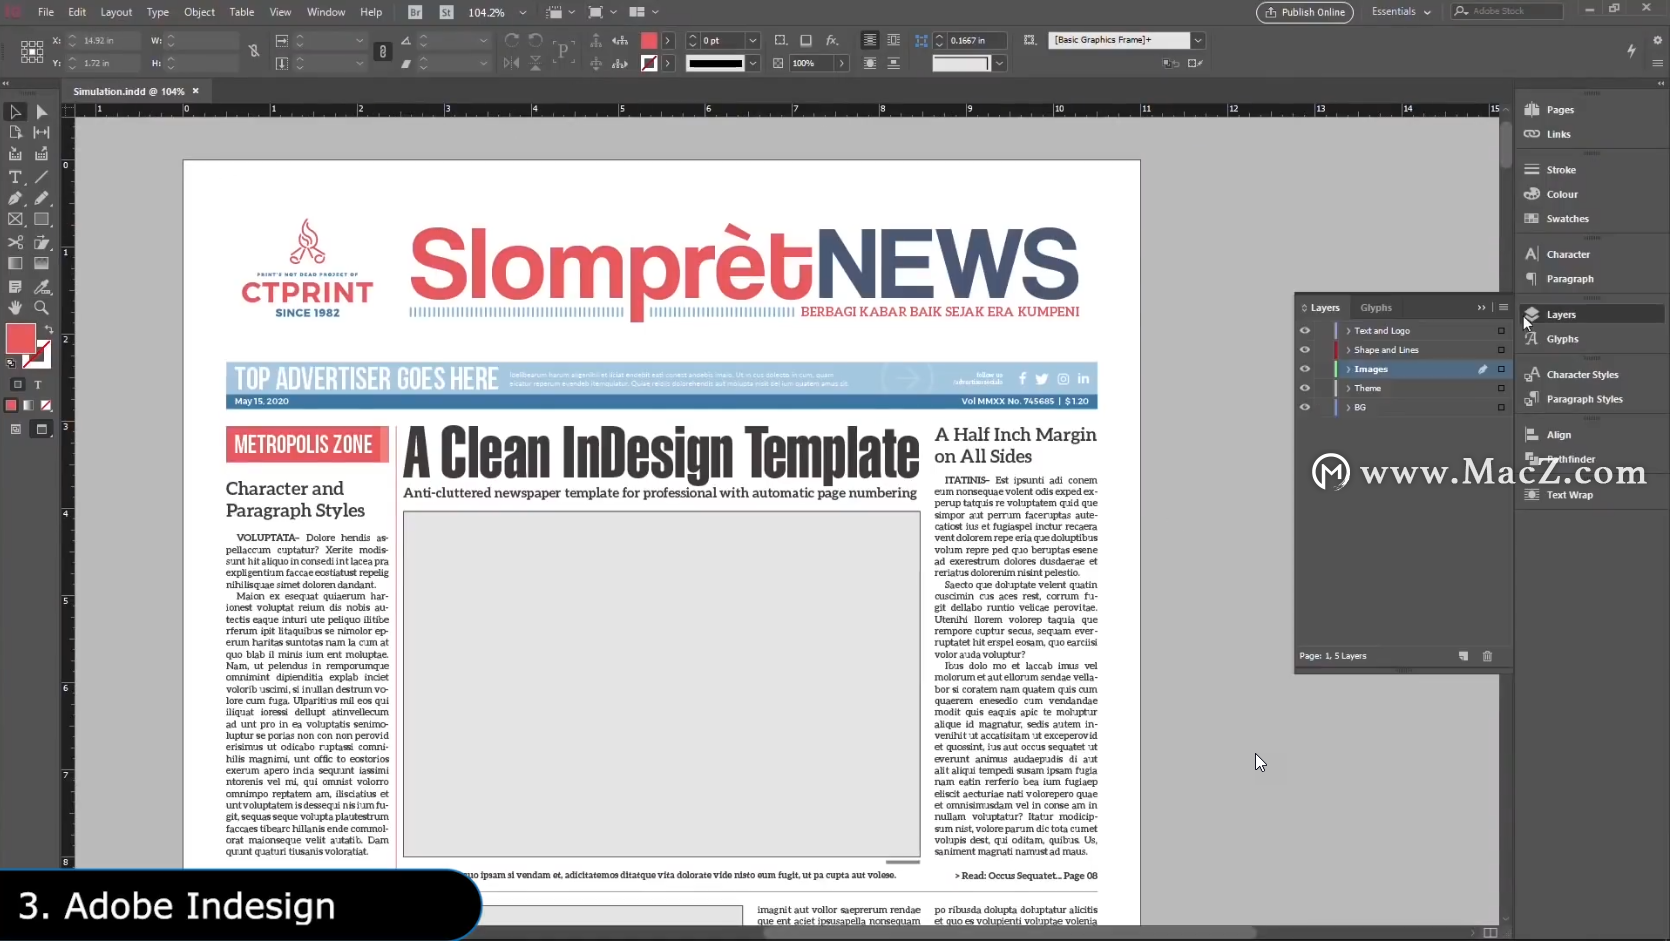
Task: Click the red fill color swatch
Action: point(21,339)
